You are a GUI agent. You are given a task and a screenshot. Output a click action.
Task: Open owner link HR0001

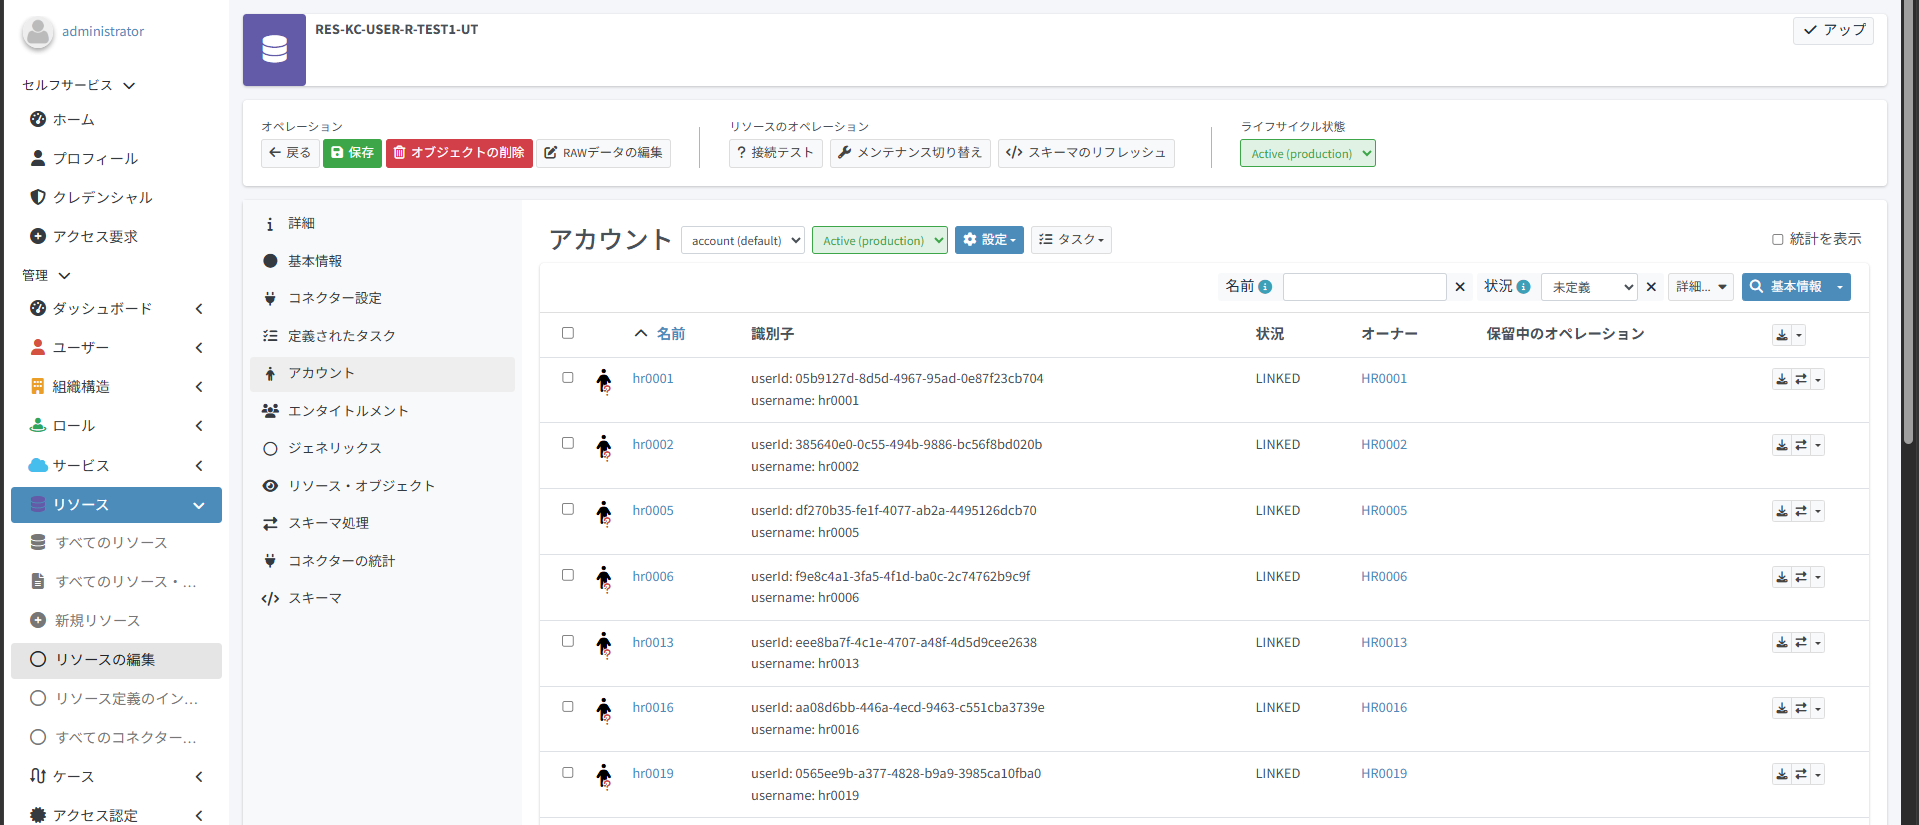tap(1384, 379)
